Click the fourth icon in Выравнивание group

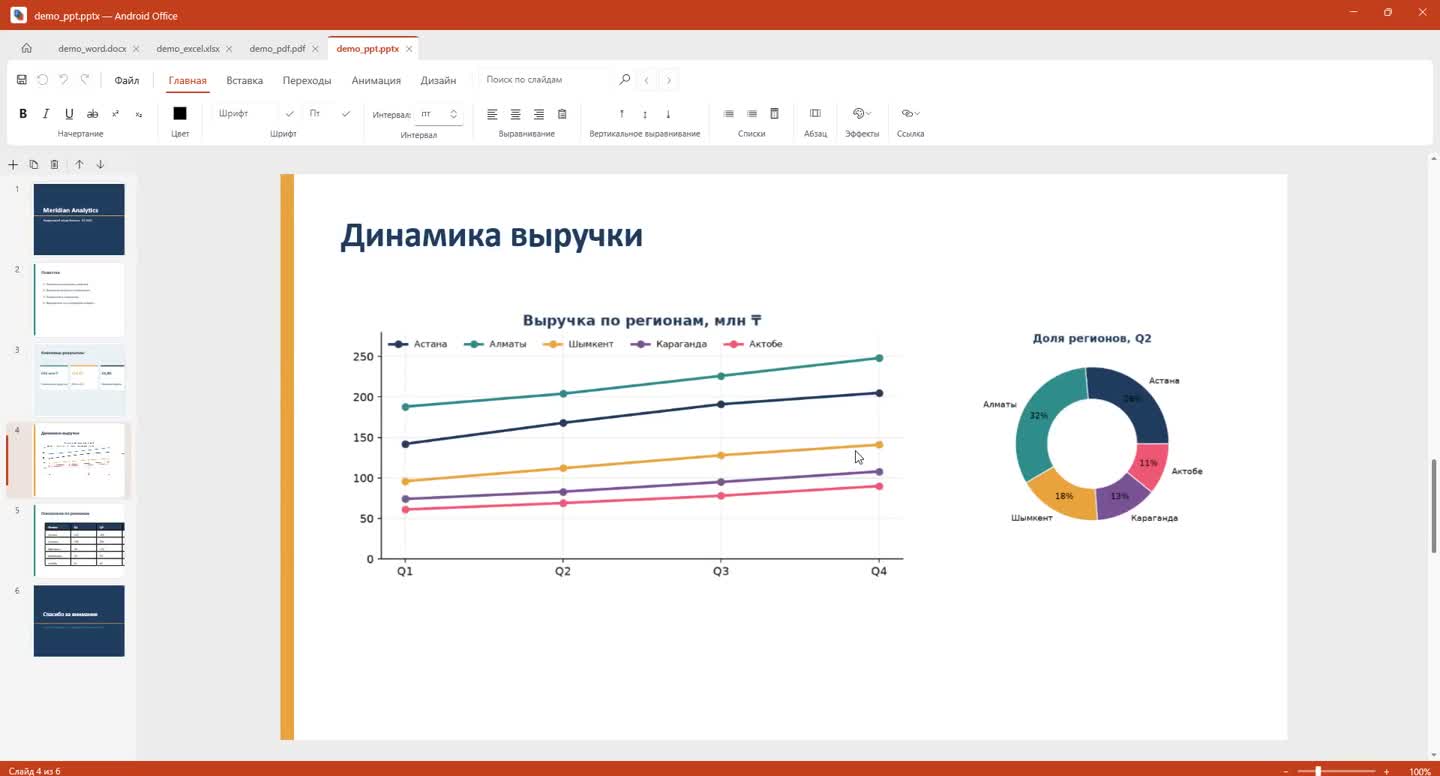pyautogui.click(x=562, y=114)
